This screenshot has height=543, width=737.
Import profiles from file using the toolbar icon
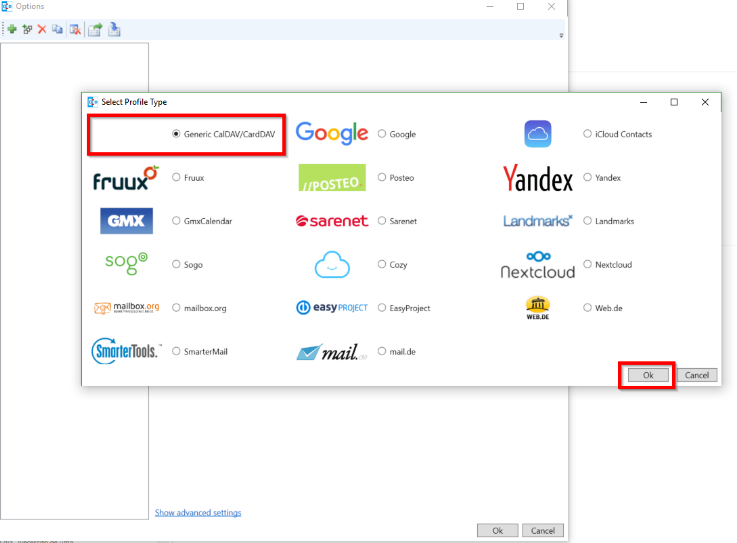click(114, 30)
